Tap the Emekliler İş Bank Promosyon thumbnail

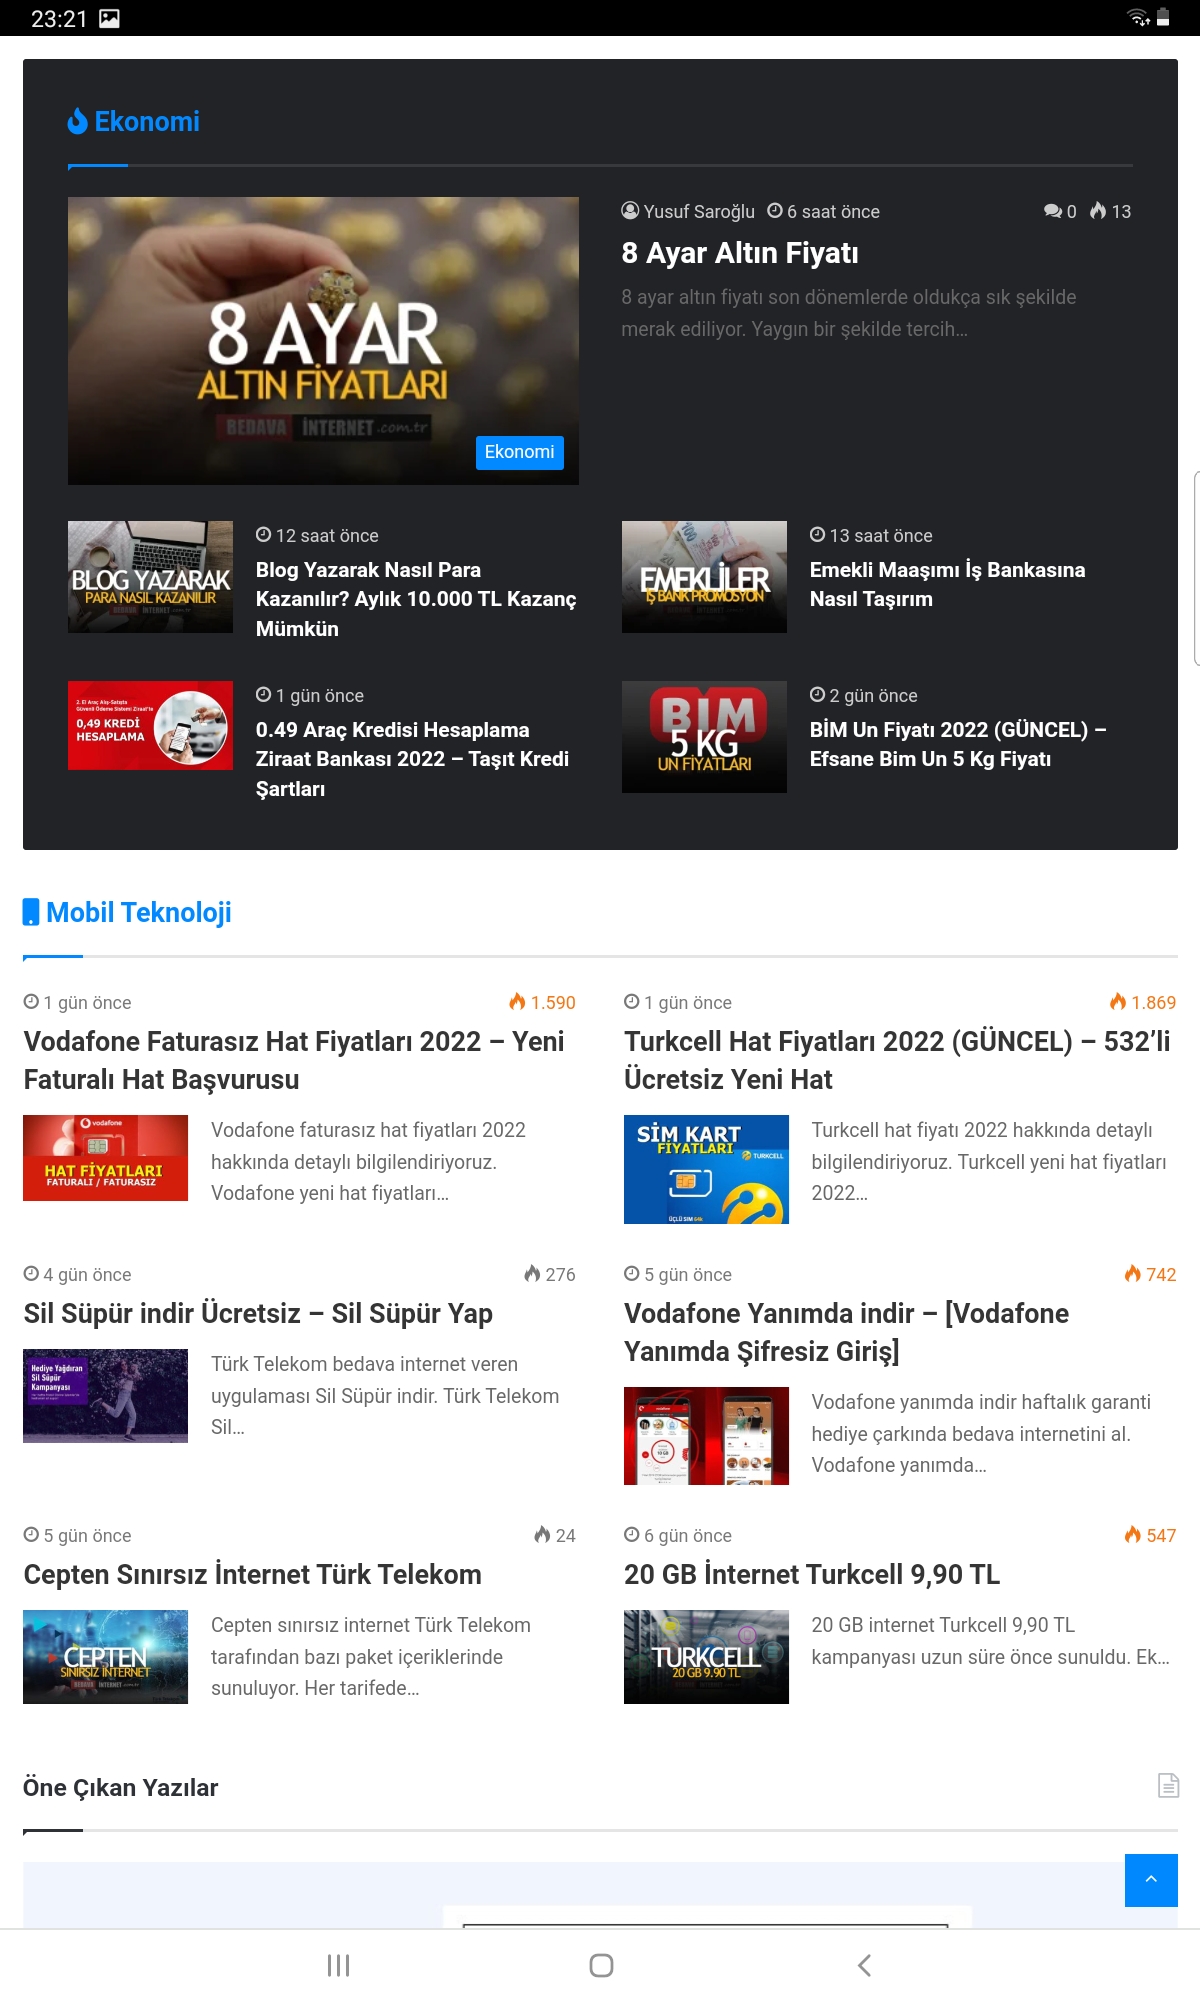point(704,577)
